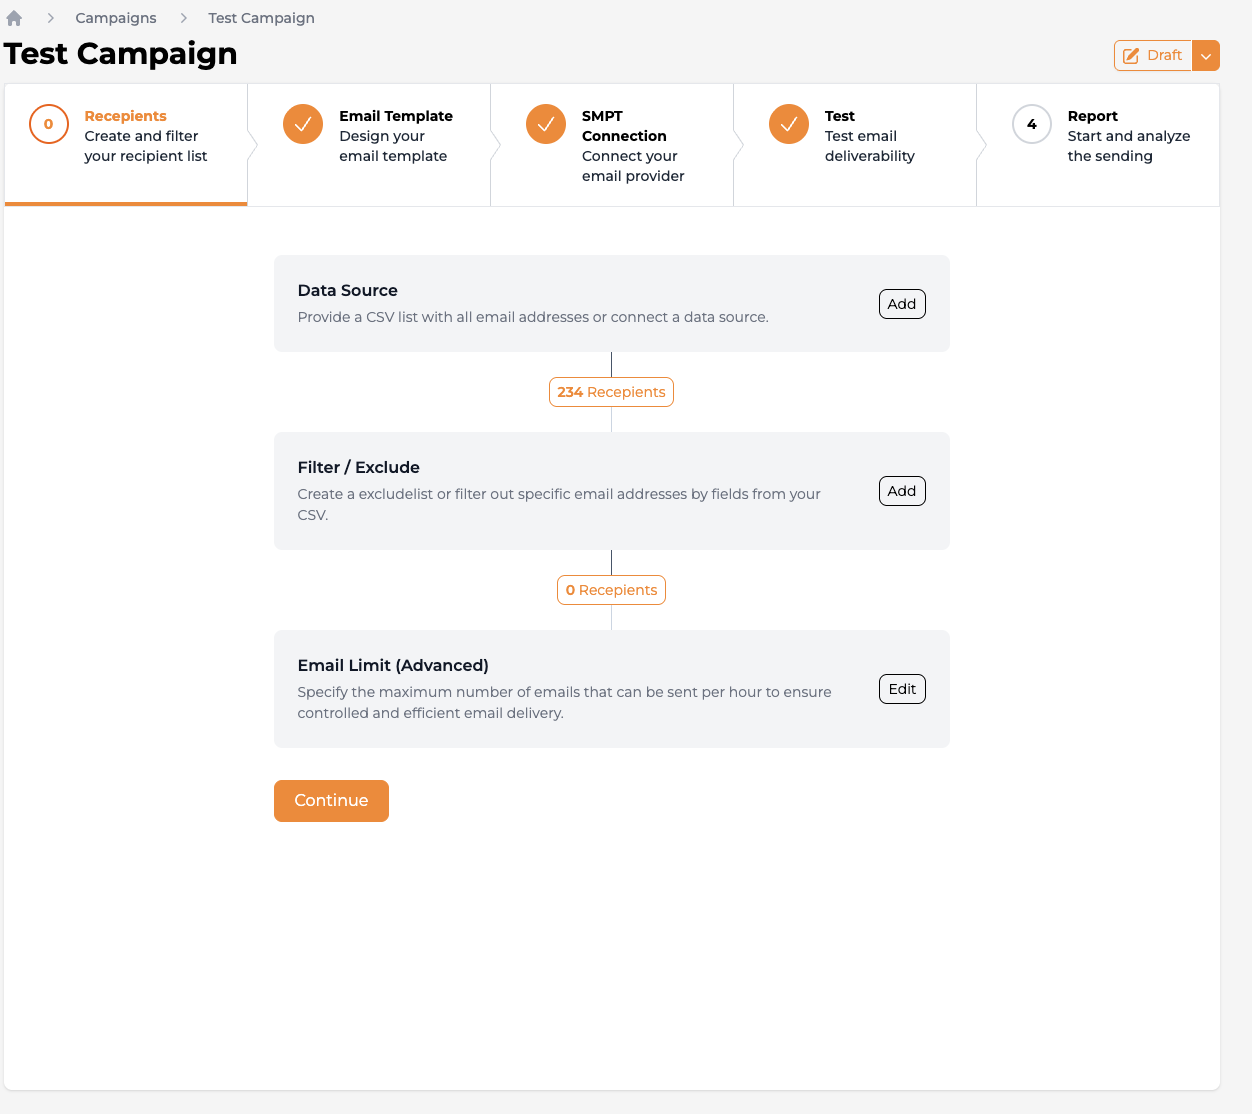Add a Data Source
The width and height of the screenshot is (1252, 1114).
(902, 304)
